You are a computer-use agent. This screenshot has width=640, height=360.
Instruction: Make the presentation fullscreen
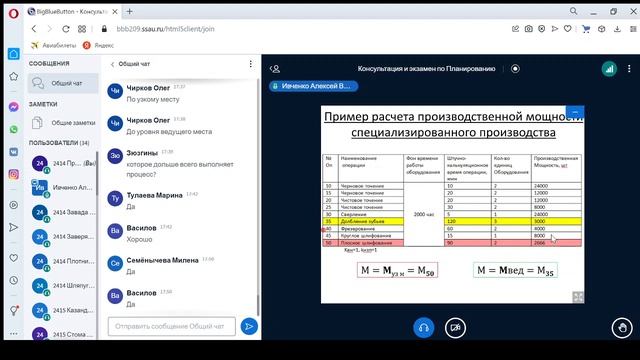578,297
